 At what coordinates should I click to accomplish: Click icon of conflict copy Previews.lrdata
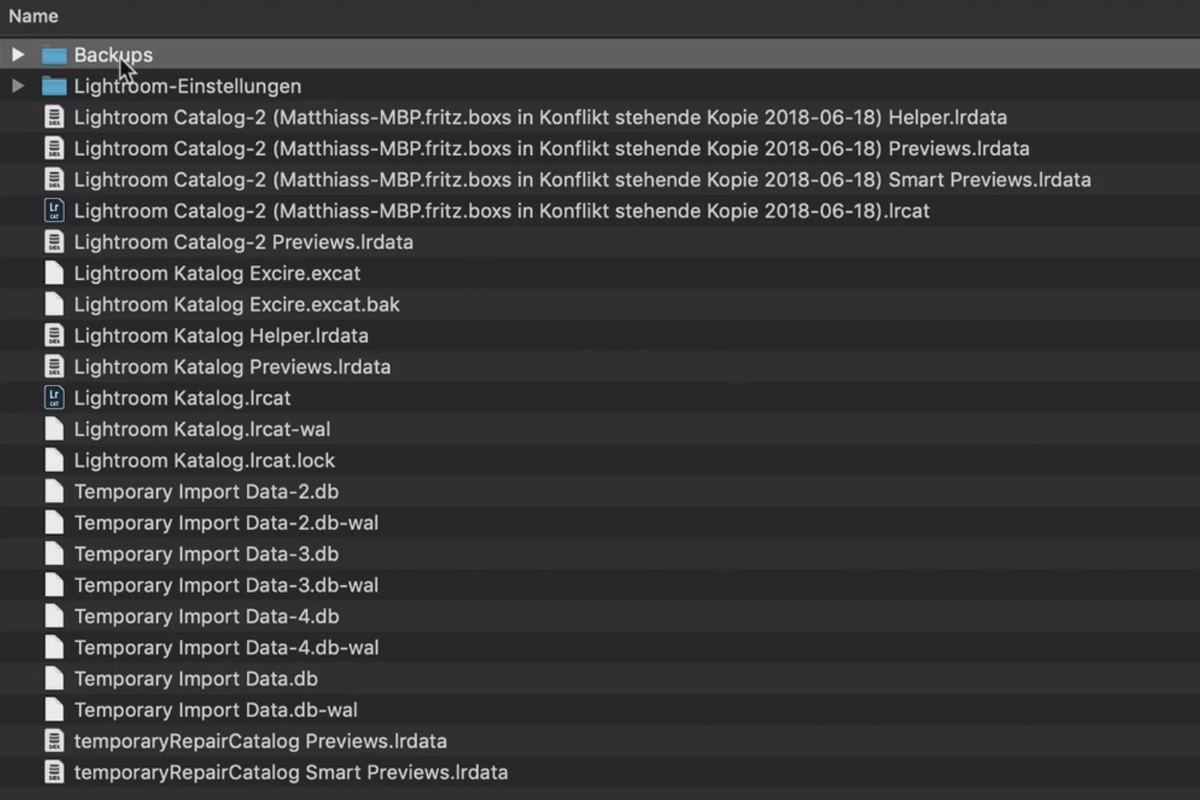pos(54,148)
